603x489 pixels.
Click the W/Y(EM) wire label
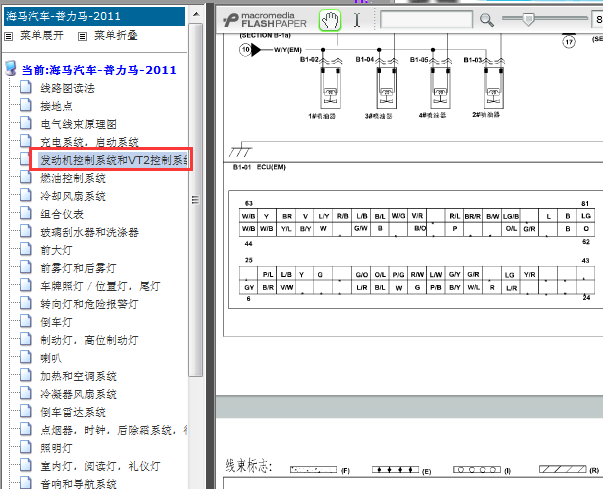[x=288, y=50]
